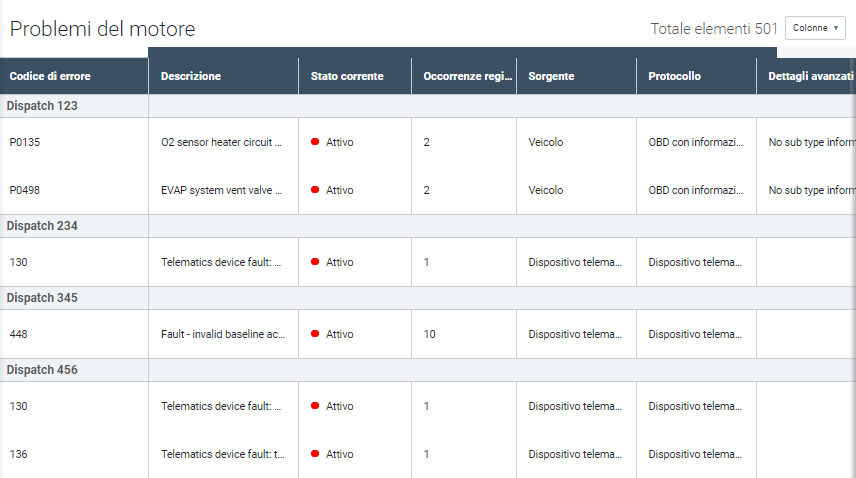Expand the Dispatch 234 group header
This screenshot has height=478, width=856.
(x=42, y=226)
